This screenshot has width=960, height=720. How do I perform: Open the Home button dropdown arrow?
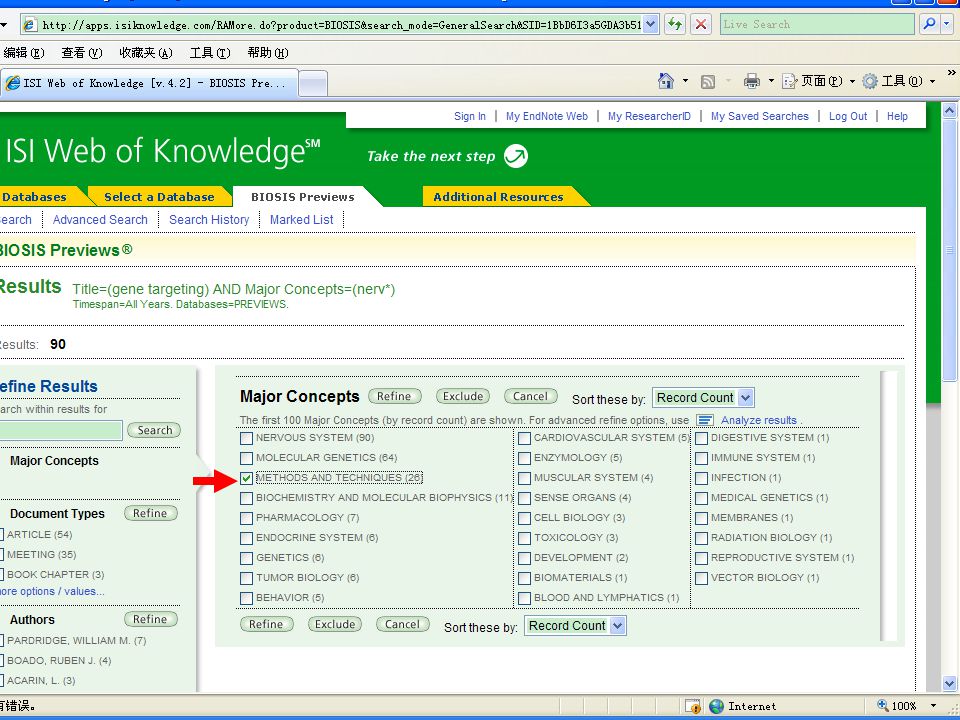(685, 81)
